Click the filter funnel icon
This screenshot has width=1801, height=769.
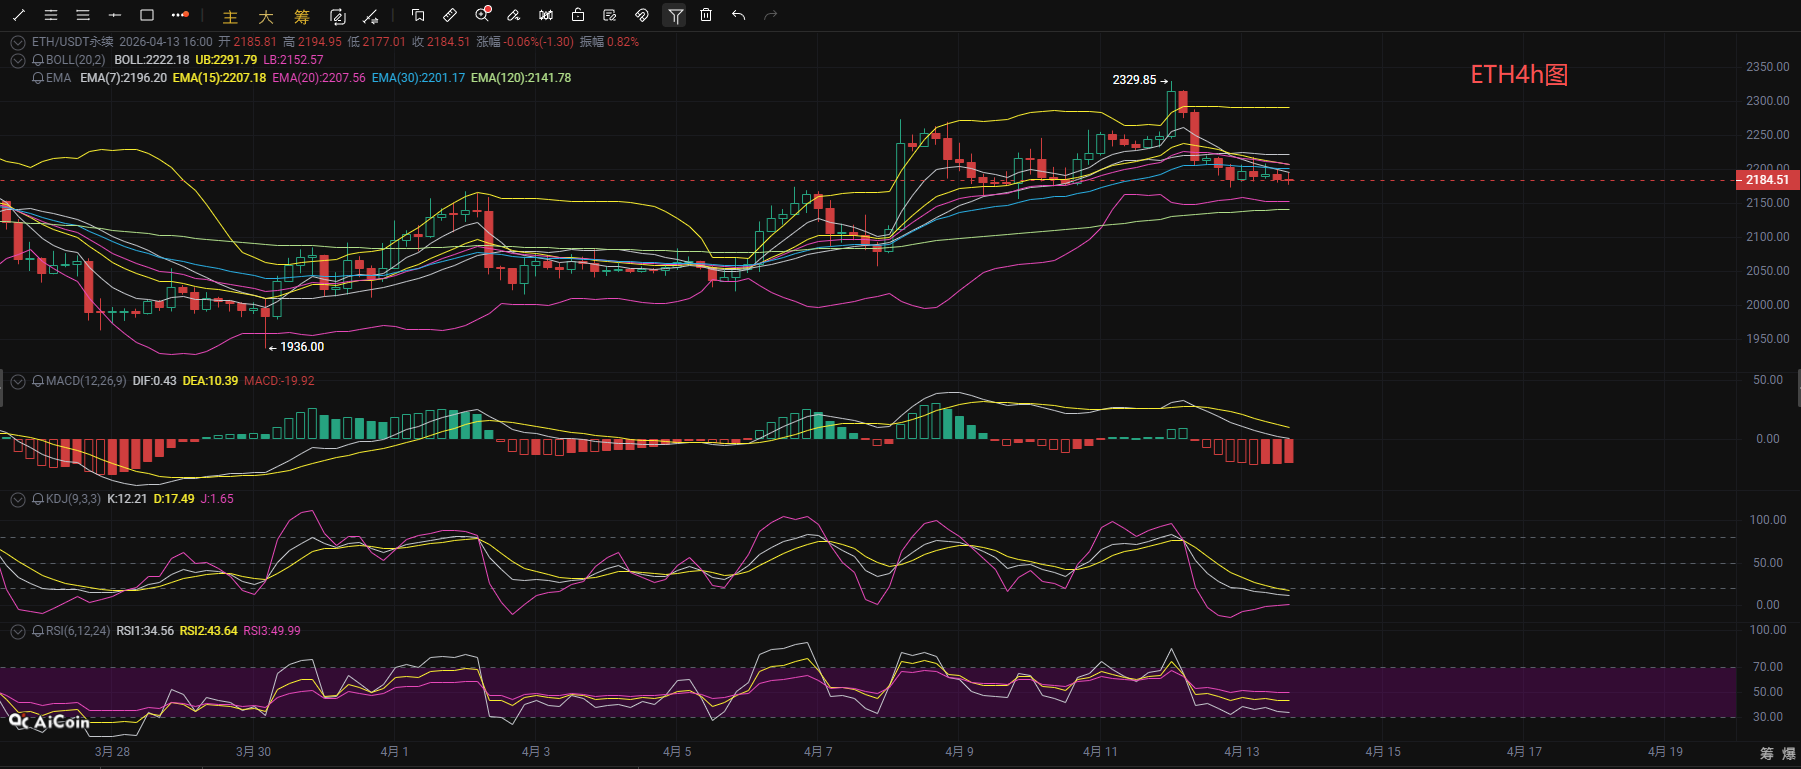[x=675, y=15]
